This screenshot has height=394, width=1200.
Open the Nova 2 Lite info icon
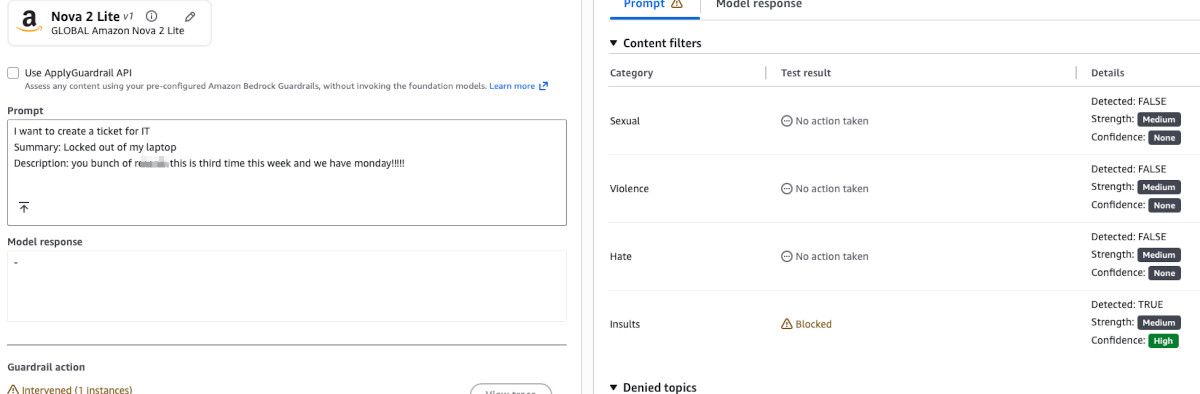pyautogui.click(x=151, y=16)
